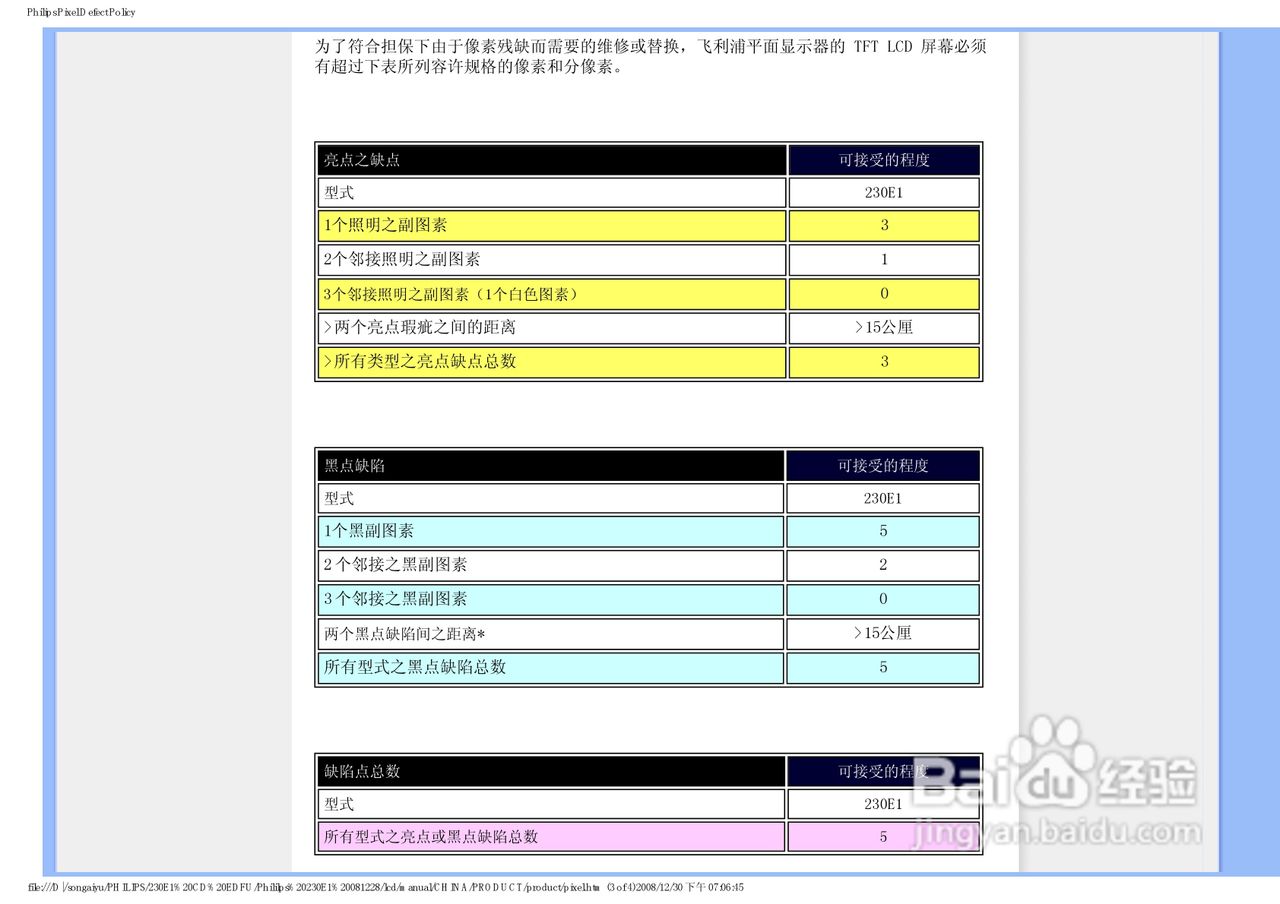Click the paragraph line starting '为了符合担保下'

650,47
